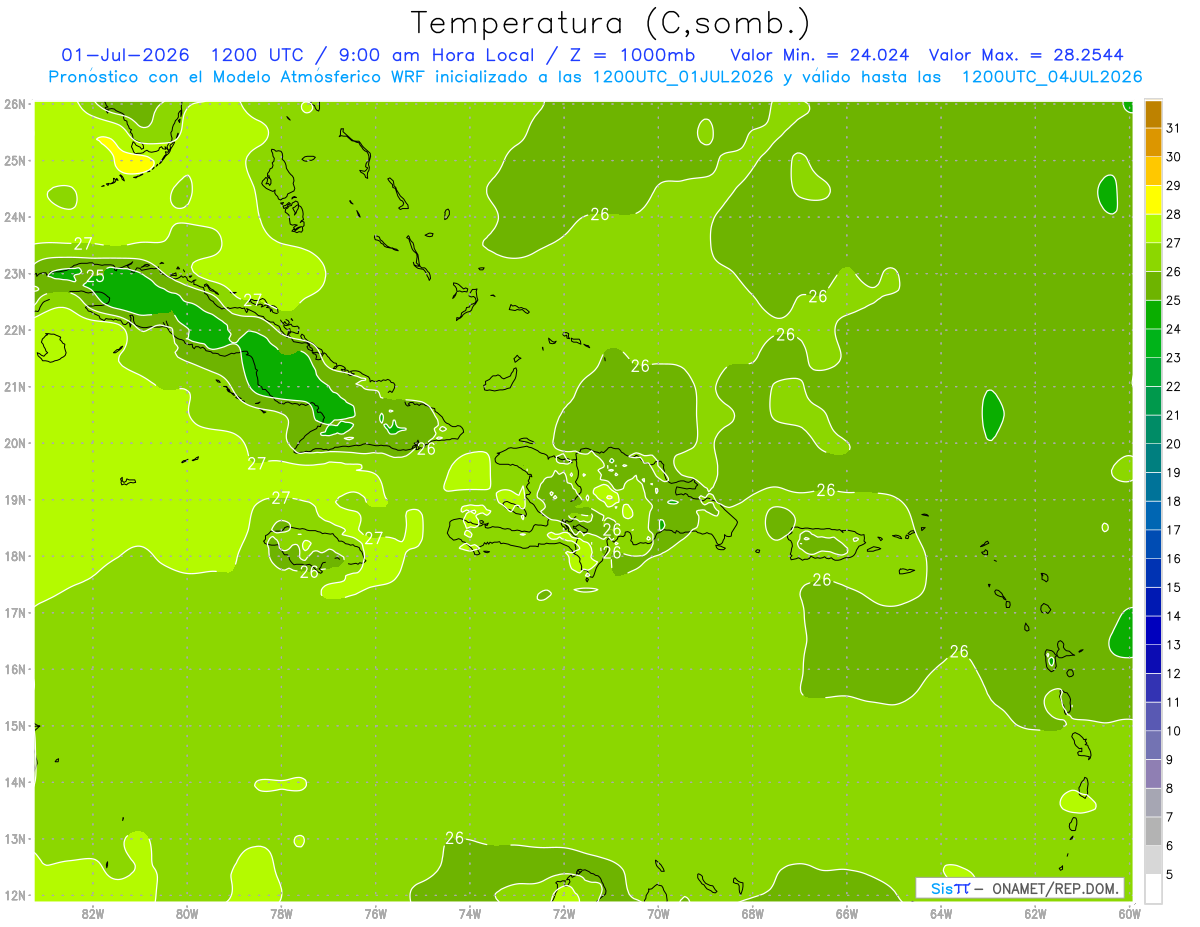The width and height of the screenshot is (1200, 927).
Task: Click the 22 value in color legend
Action: point(1173,386)
